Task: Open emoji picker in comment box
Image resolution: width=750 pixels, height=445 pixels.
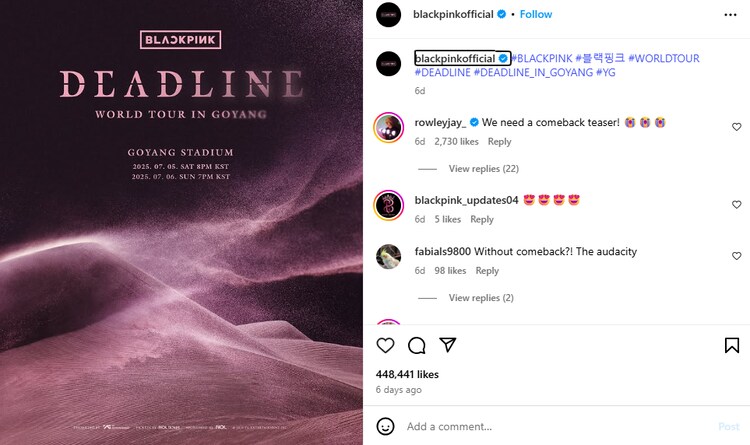Action: (385, 426)
